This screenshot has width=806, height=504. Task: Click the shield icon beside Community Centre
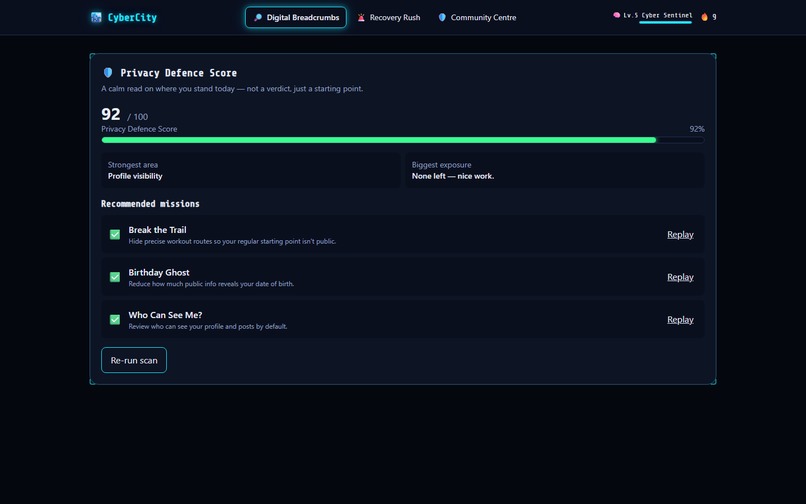(x=442, y=17)
